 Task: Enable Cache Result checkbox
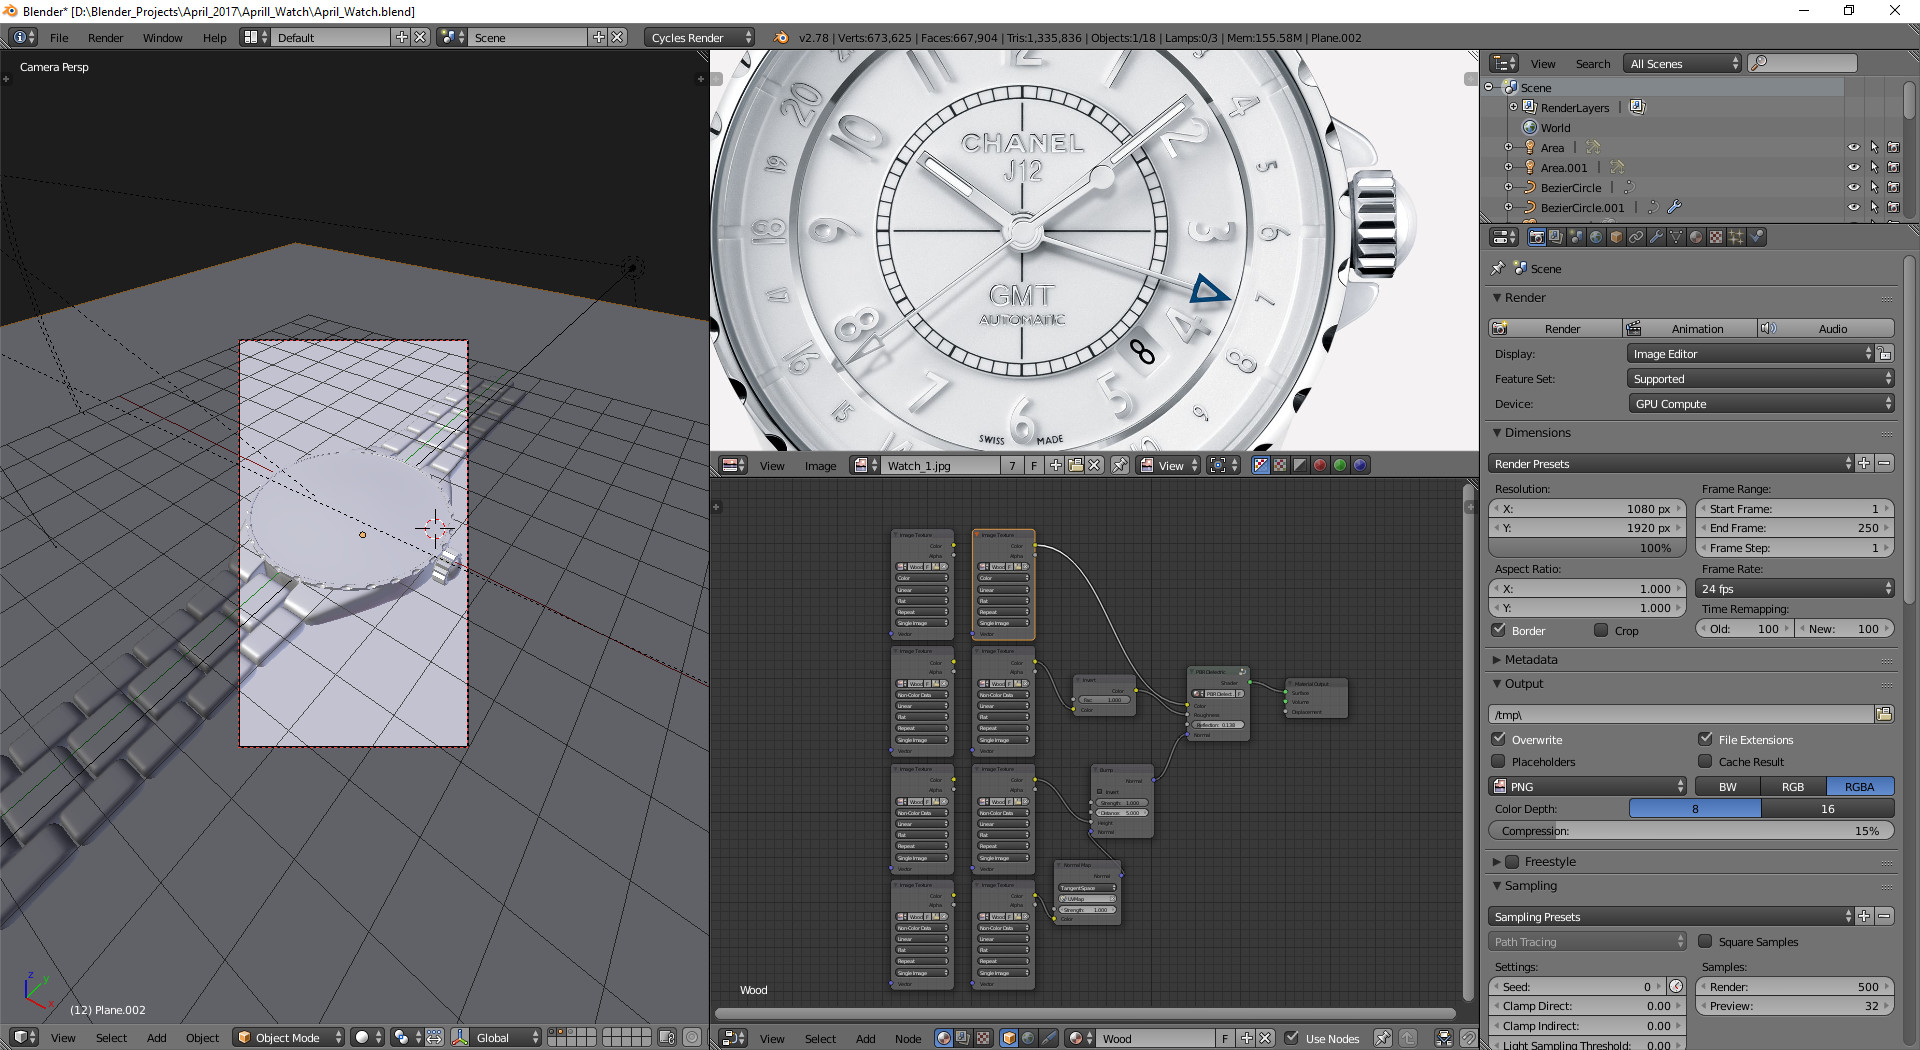coord(1706,761)
